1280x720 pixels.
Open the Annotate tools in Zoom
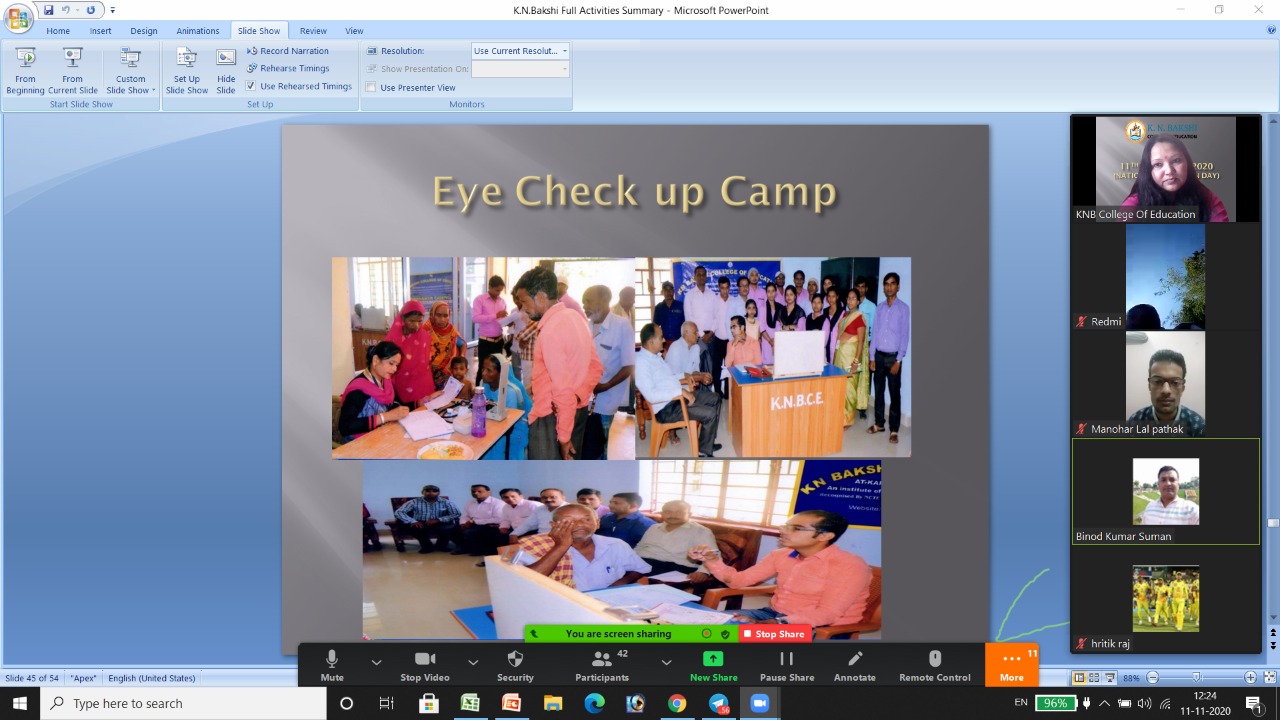[x=855, y=665]
